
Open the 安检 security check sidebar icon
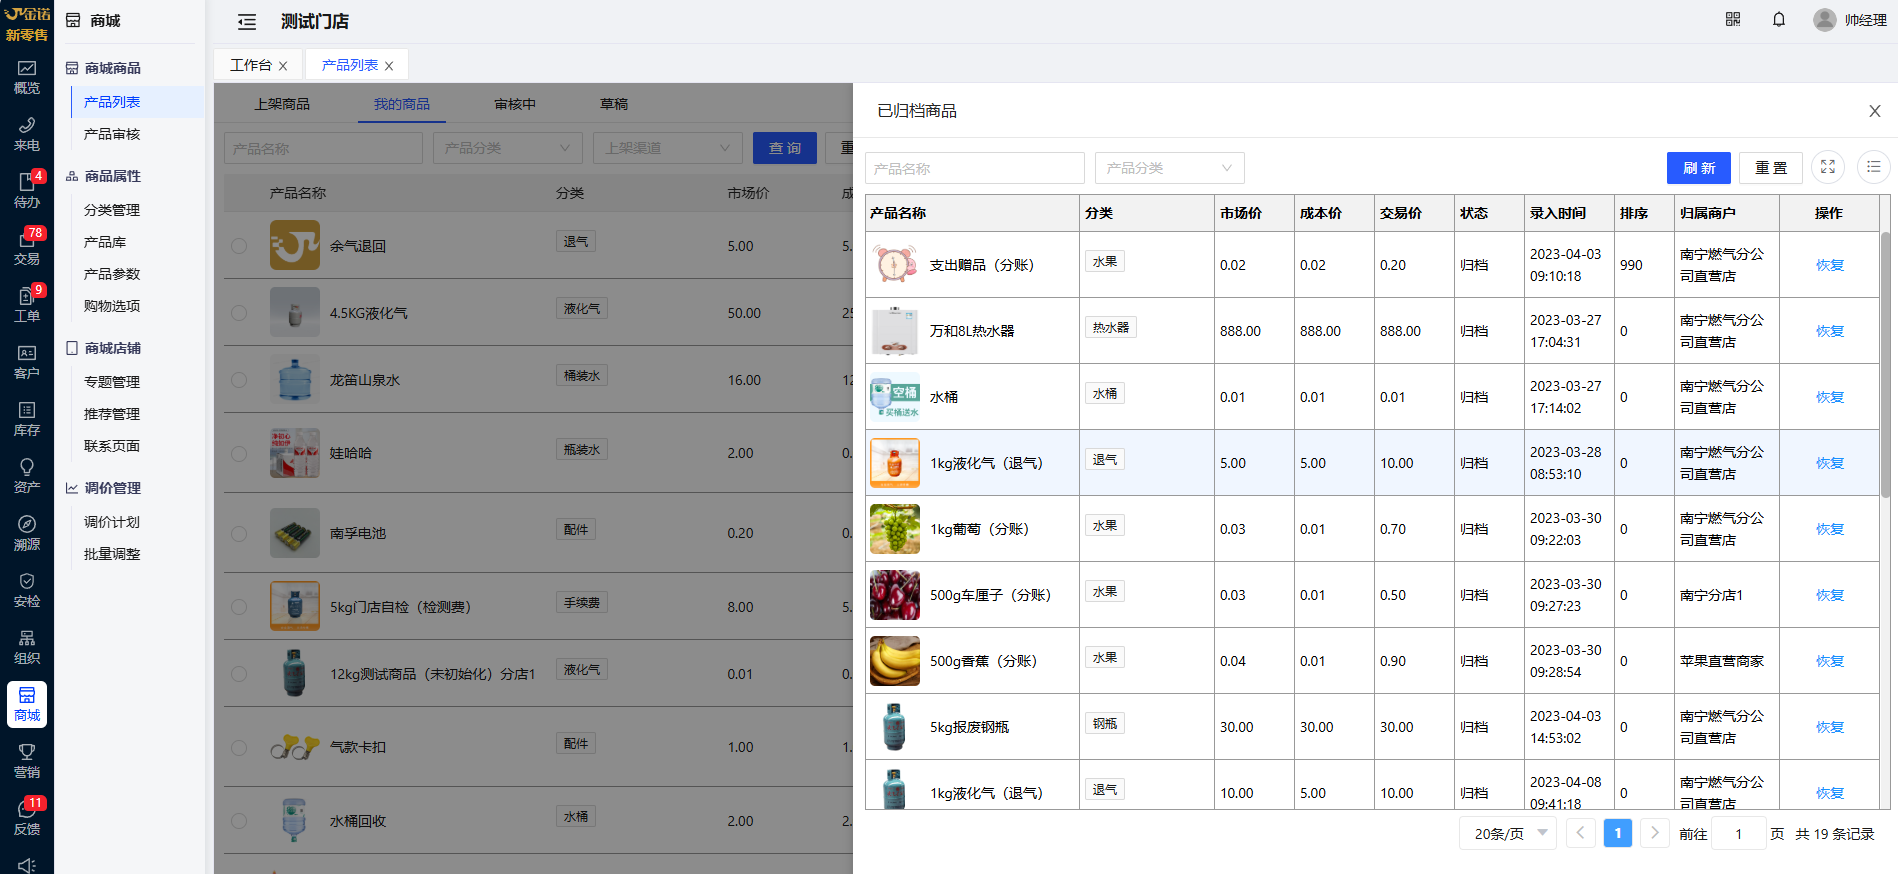27,590
